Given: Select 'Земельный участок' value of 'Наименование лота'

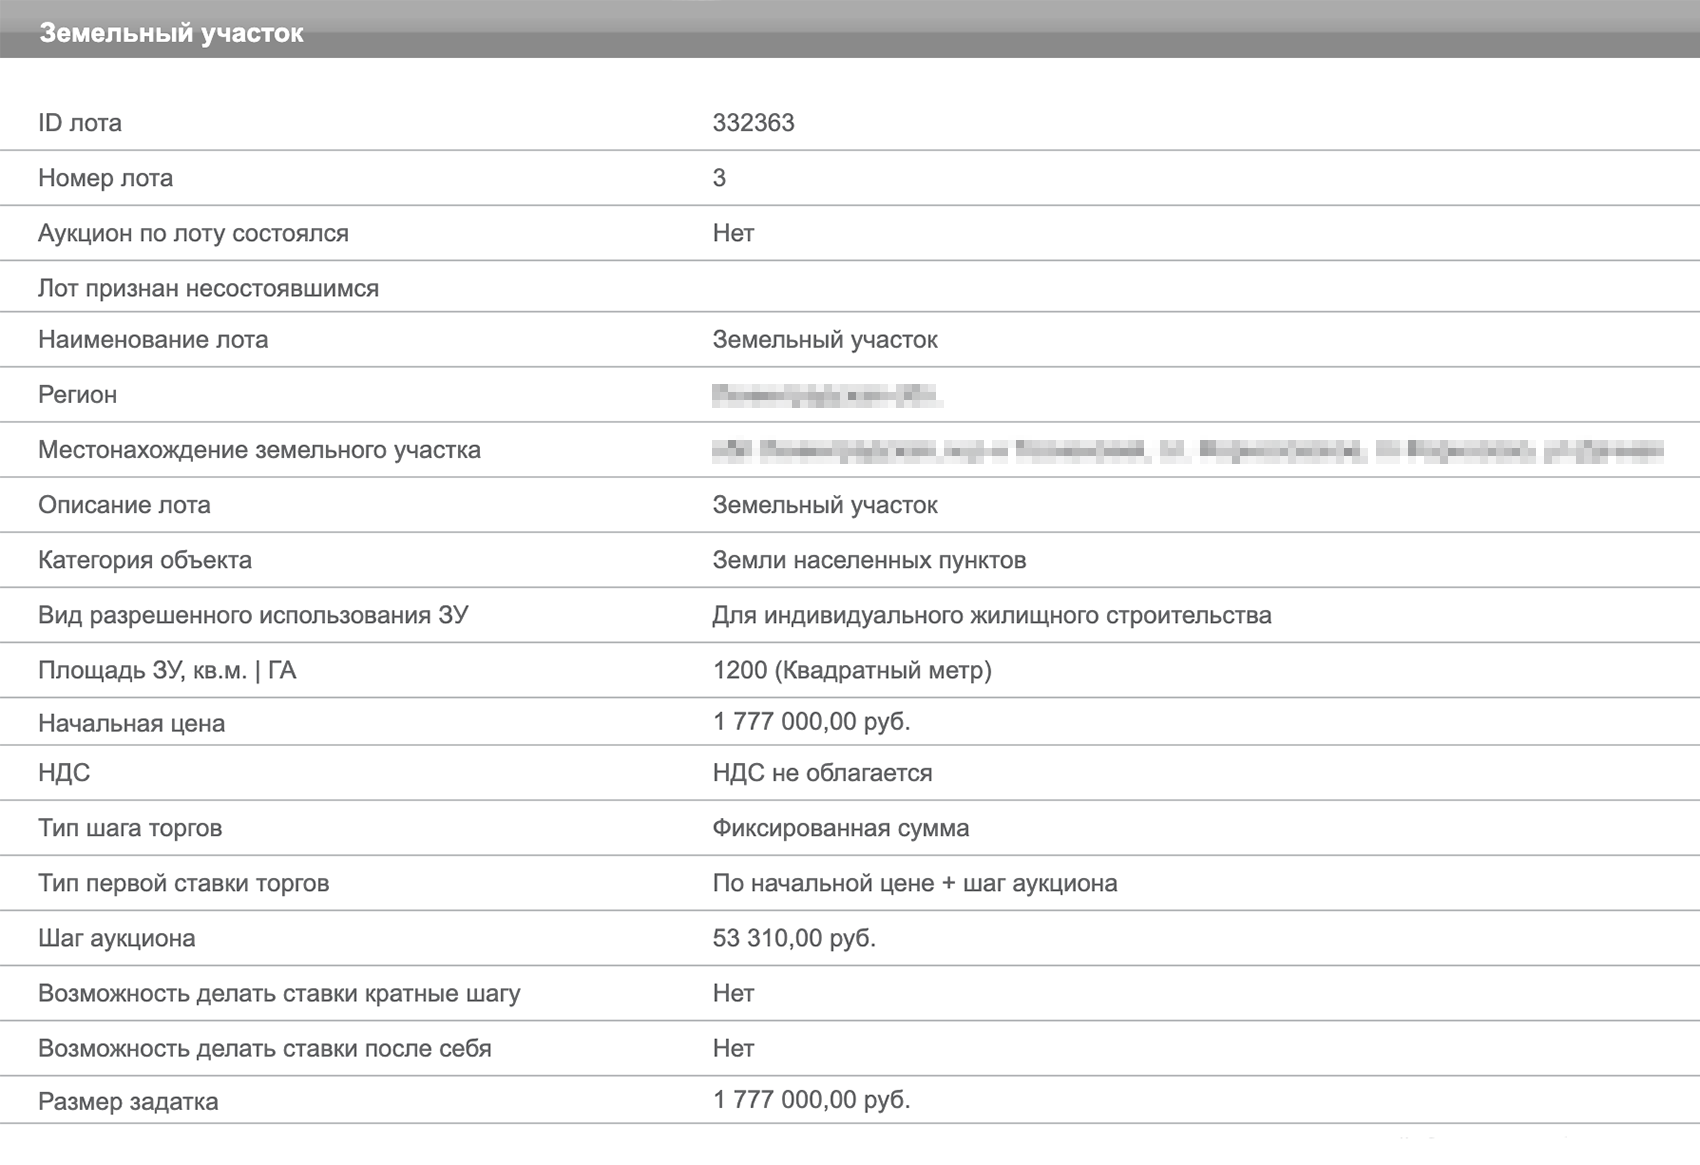Looking at the screenshot, I should (x=825, y=340).
